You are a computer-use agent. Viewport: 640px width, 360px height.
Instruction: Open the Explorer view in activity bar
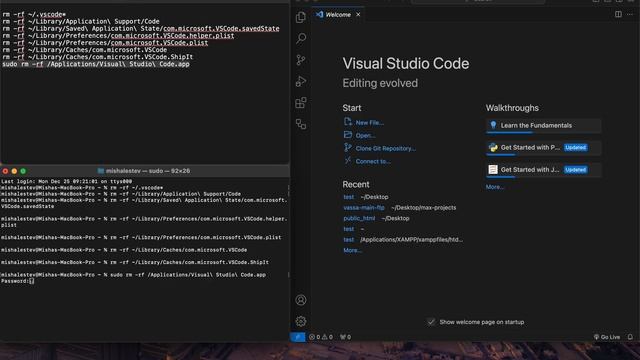(x=301, y=17)
